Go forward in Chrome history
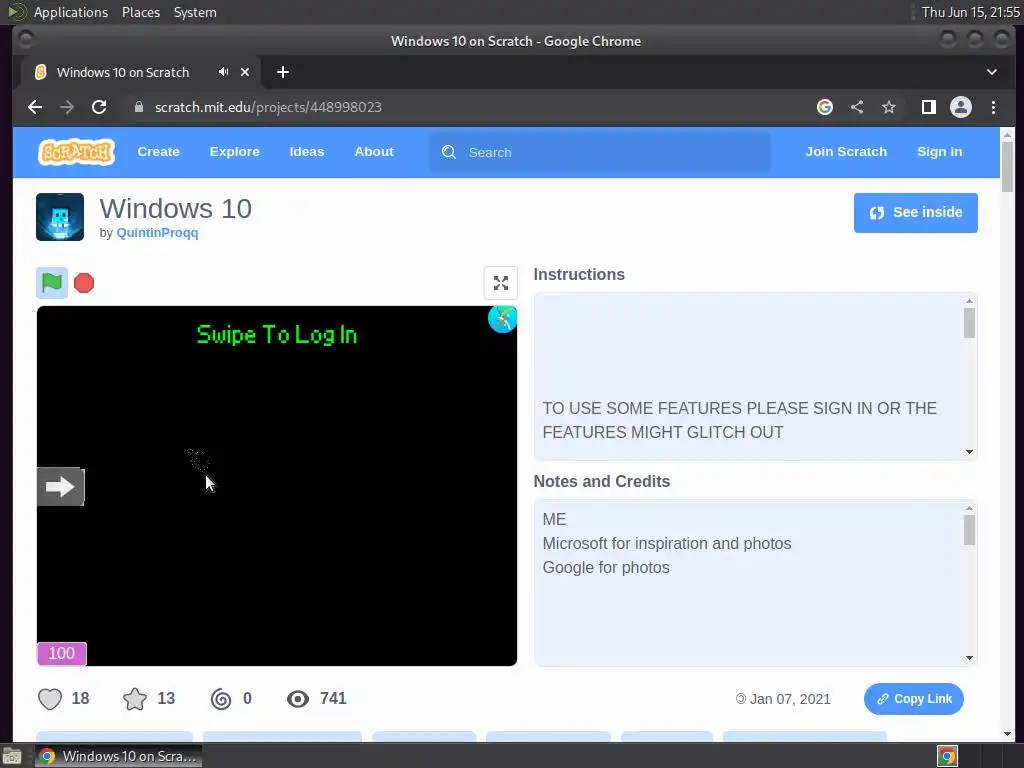Screen dimensions: 1024x768 click(67, 107)
